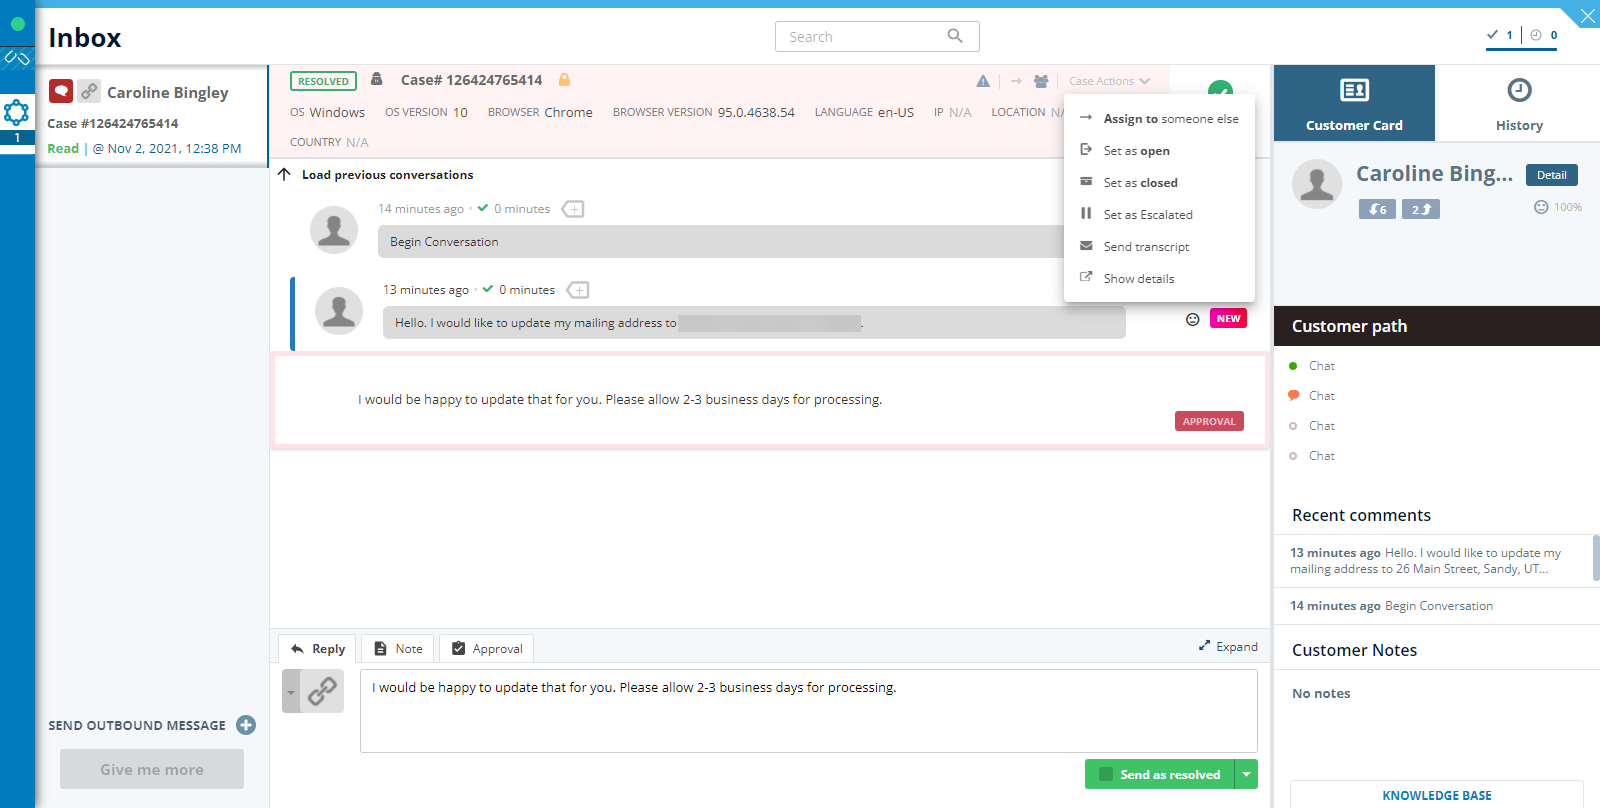The image size is (1600, 808).
Task: Click the green online status dot
Action: point(17,24)
